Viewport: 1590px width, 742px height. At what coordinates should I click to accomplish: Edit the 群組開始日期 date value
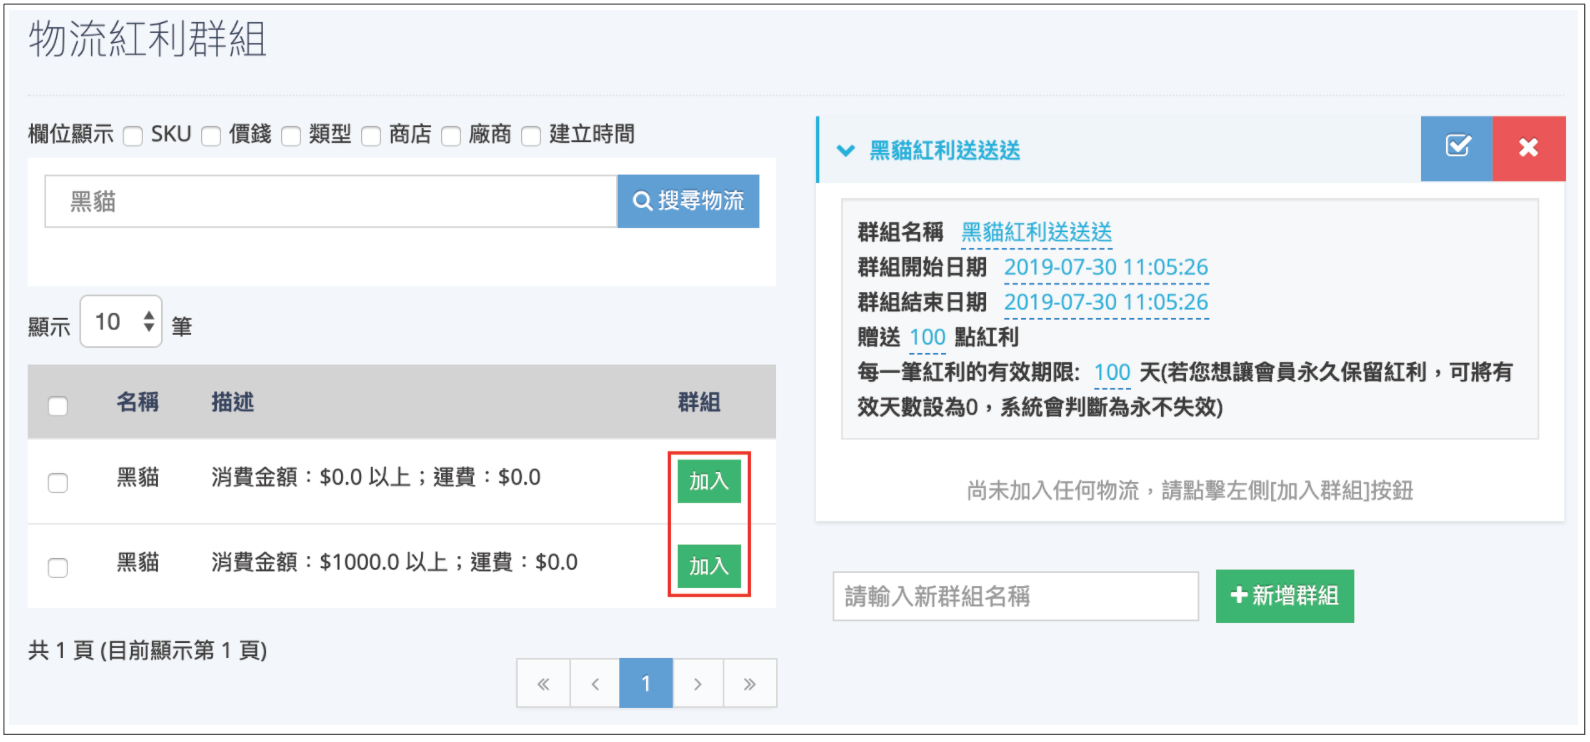(1106, 268)
